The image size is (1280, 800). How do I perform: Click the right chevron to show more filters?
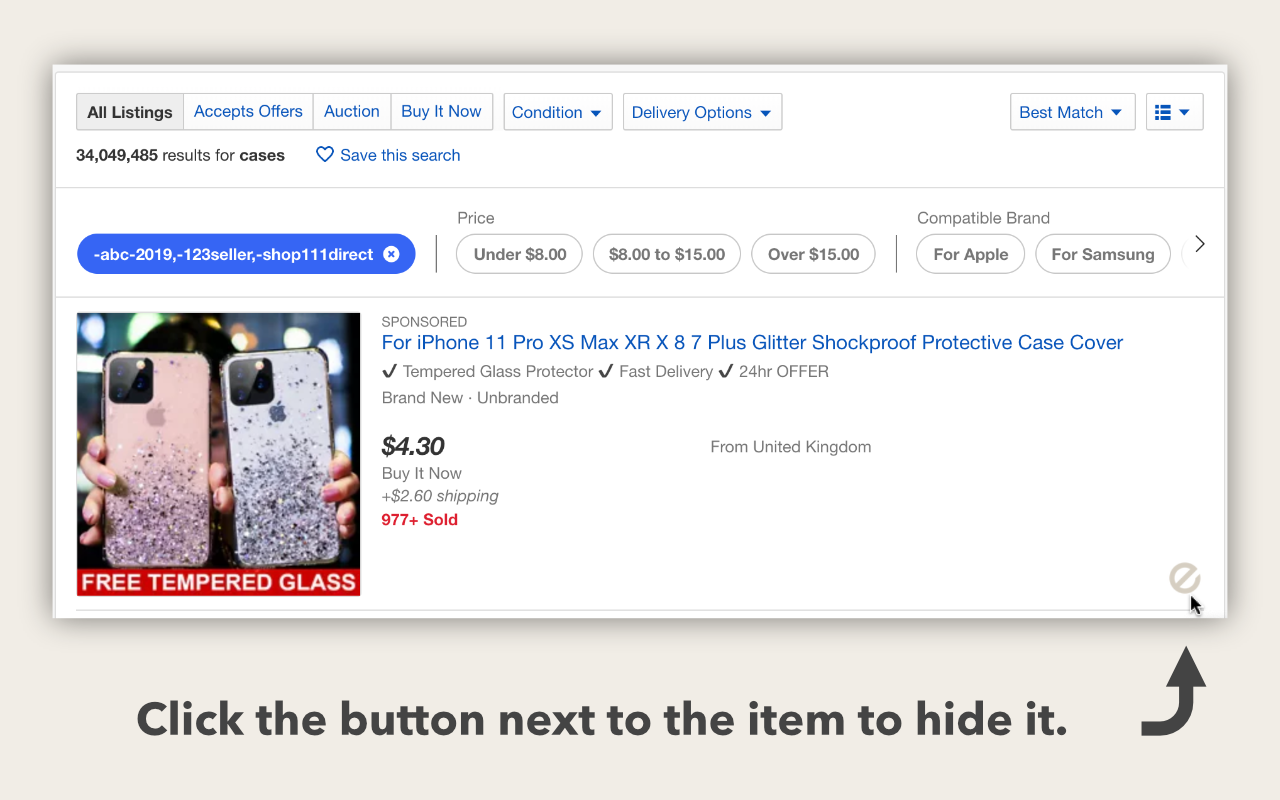coord(1200,244)
